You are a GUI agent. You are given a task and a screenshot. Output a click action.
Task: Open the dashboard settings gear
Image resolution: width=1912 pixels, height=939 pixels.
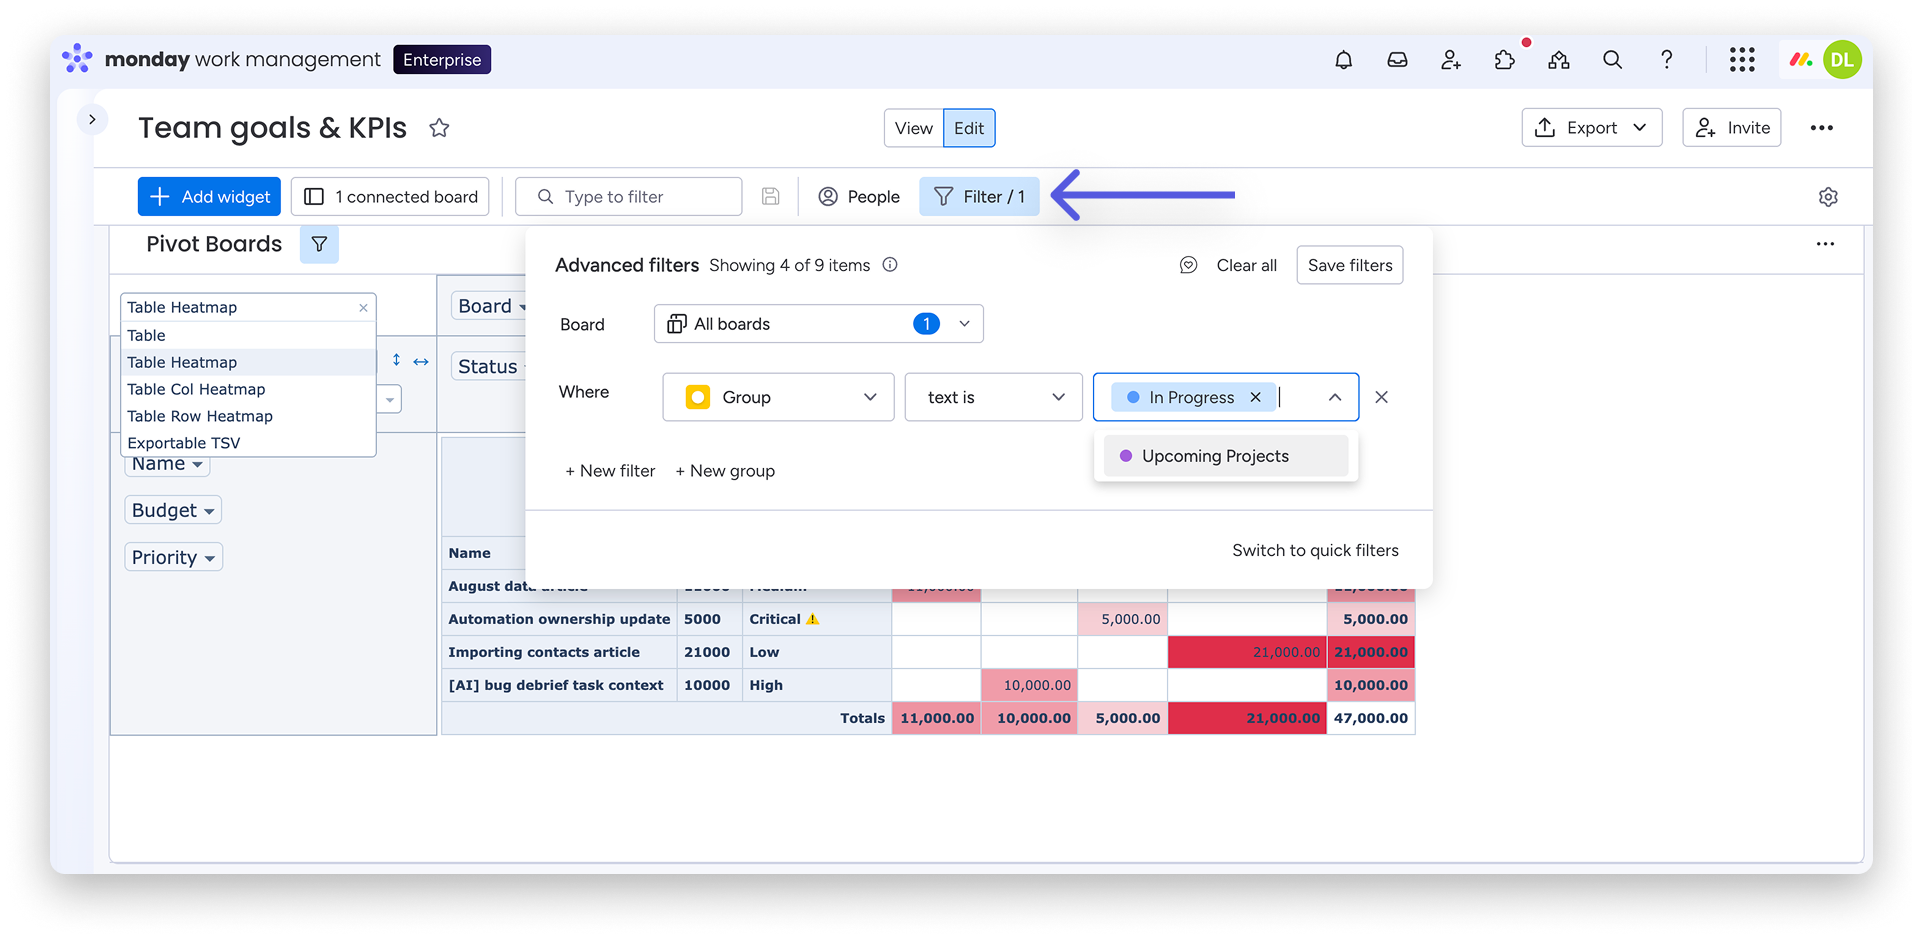pyautogui.click(x=1827, y=197)
